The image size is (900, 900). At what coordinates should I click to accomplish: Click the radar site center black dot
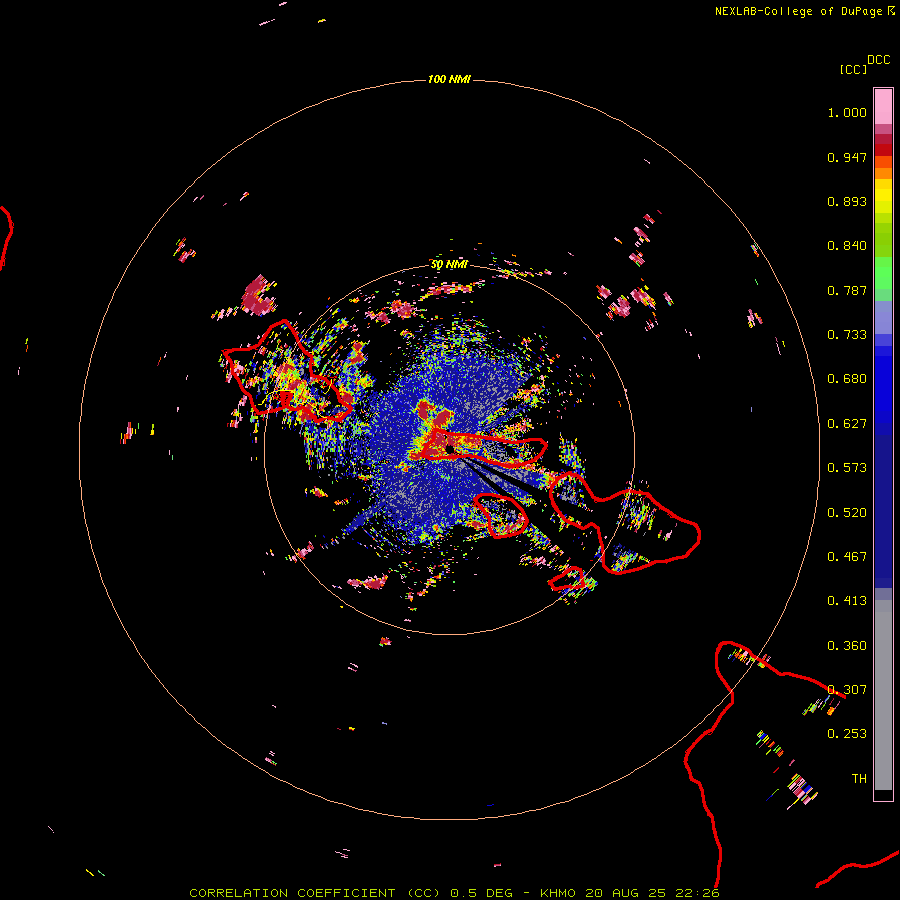(449, 449)
